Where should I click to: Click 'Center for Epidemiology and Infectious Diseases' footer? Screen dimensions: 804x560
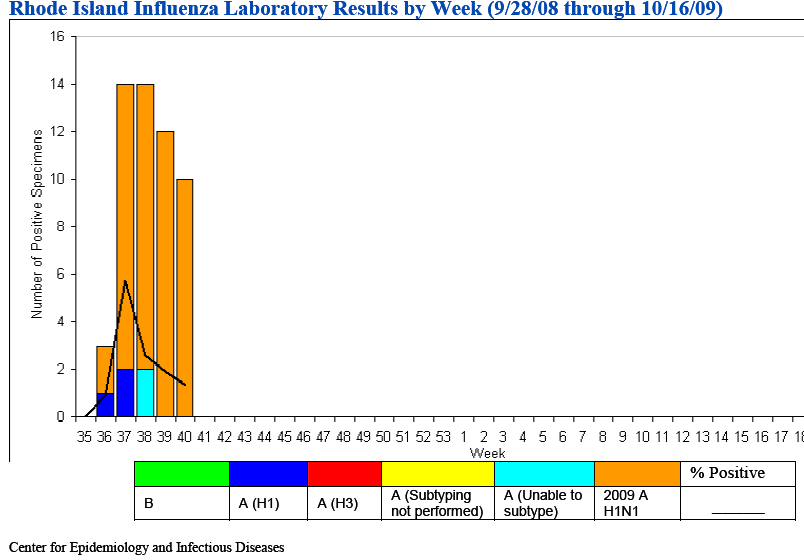146,547
